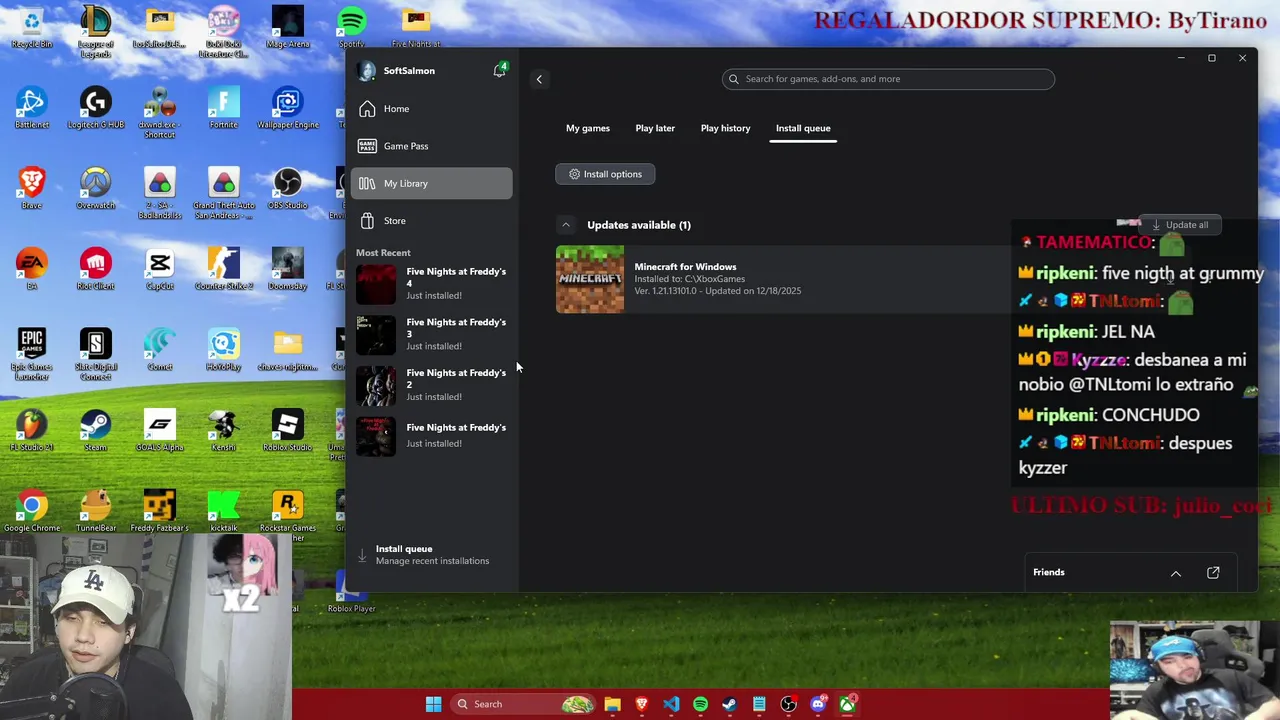Switch to Play later tab
The image size is (1280, 720).
655,128
